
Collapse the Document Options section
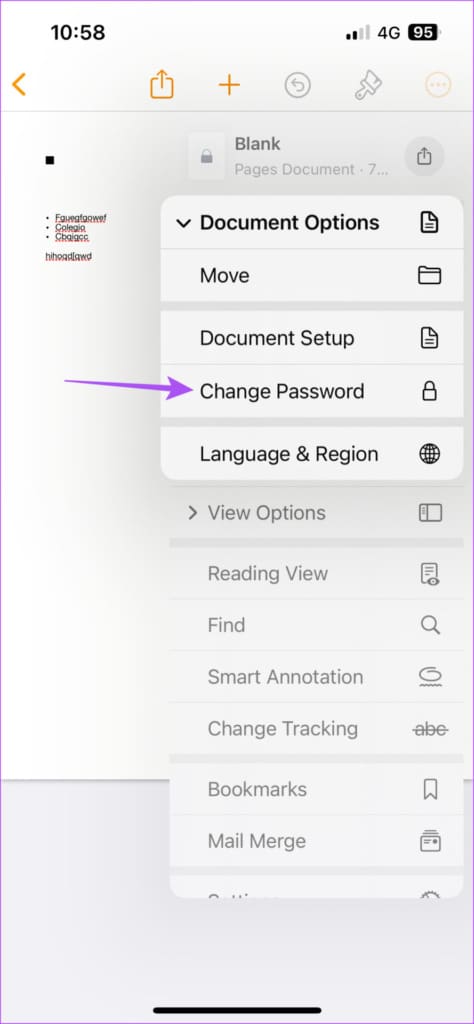tap(312, 223)
